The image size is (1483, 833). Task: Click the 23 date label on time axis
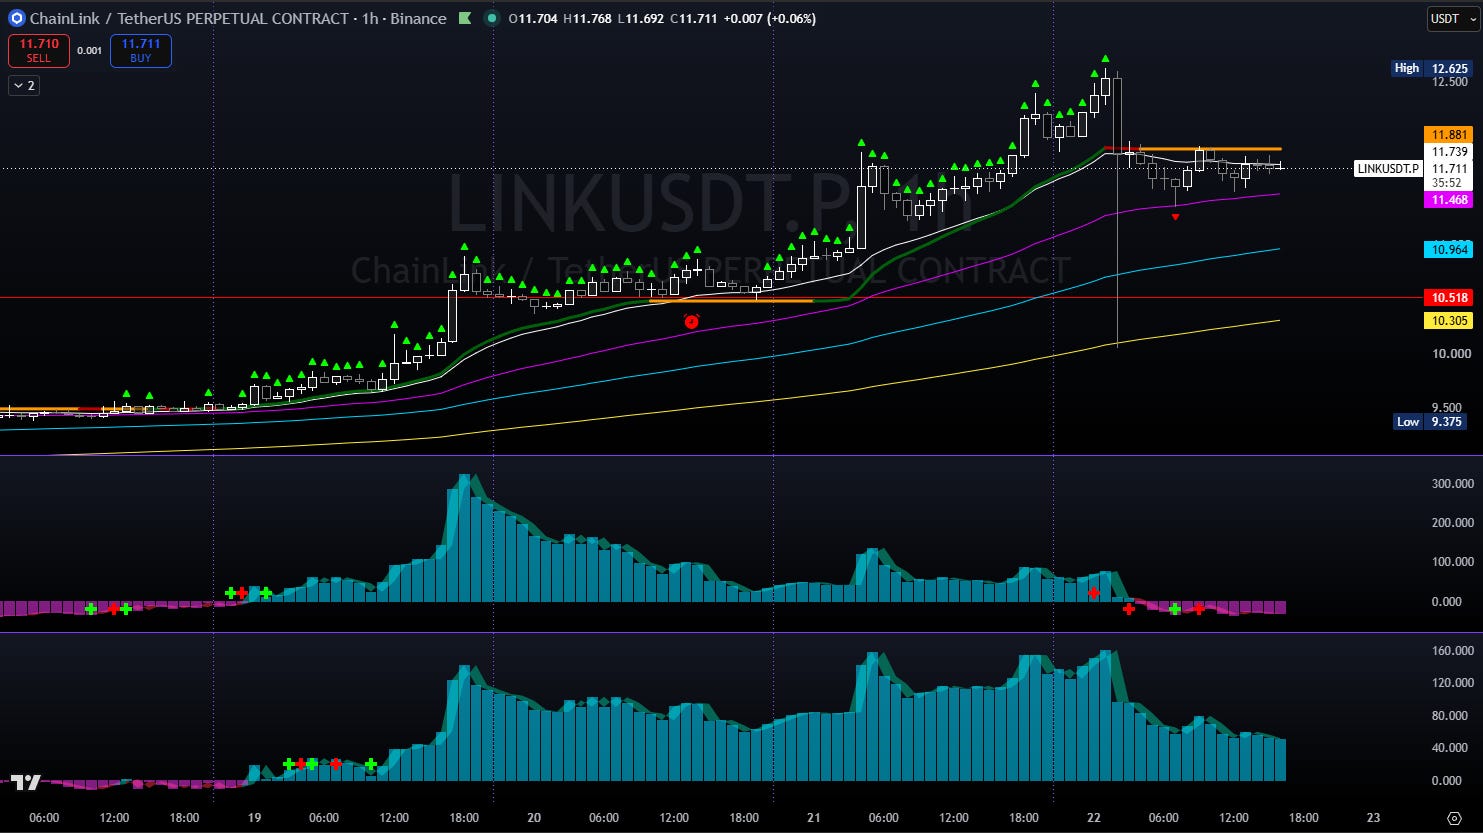click(1373, 817)
